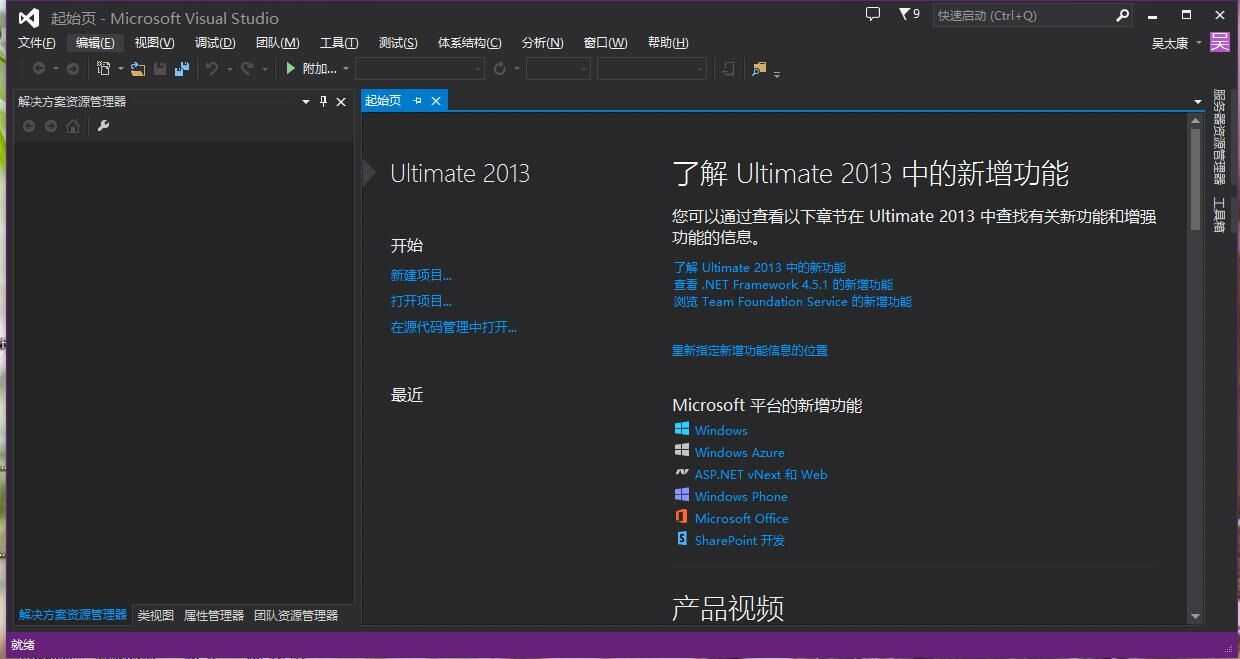Switch to the 类视图 tab
Viewport: 1240px width, 659px height.
[156, 615]
